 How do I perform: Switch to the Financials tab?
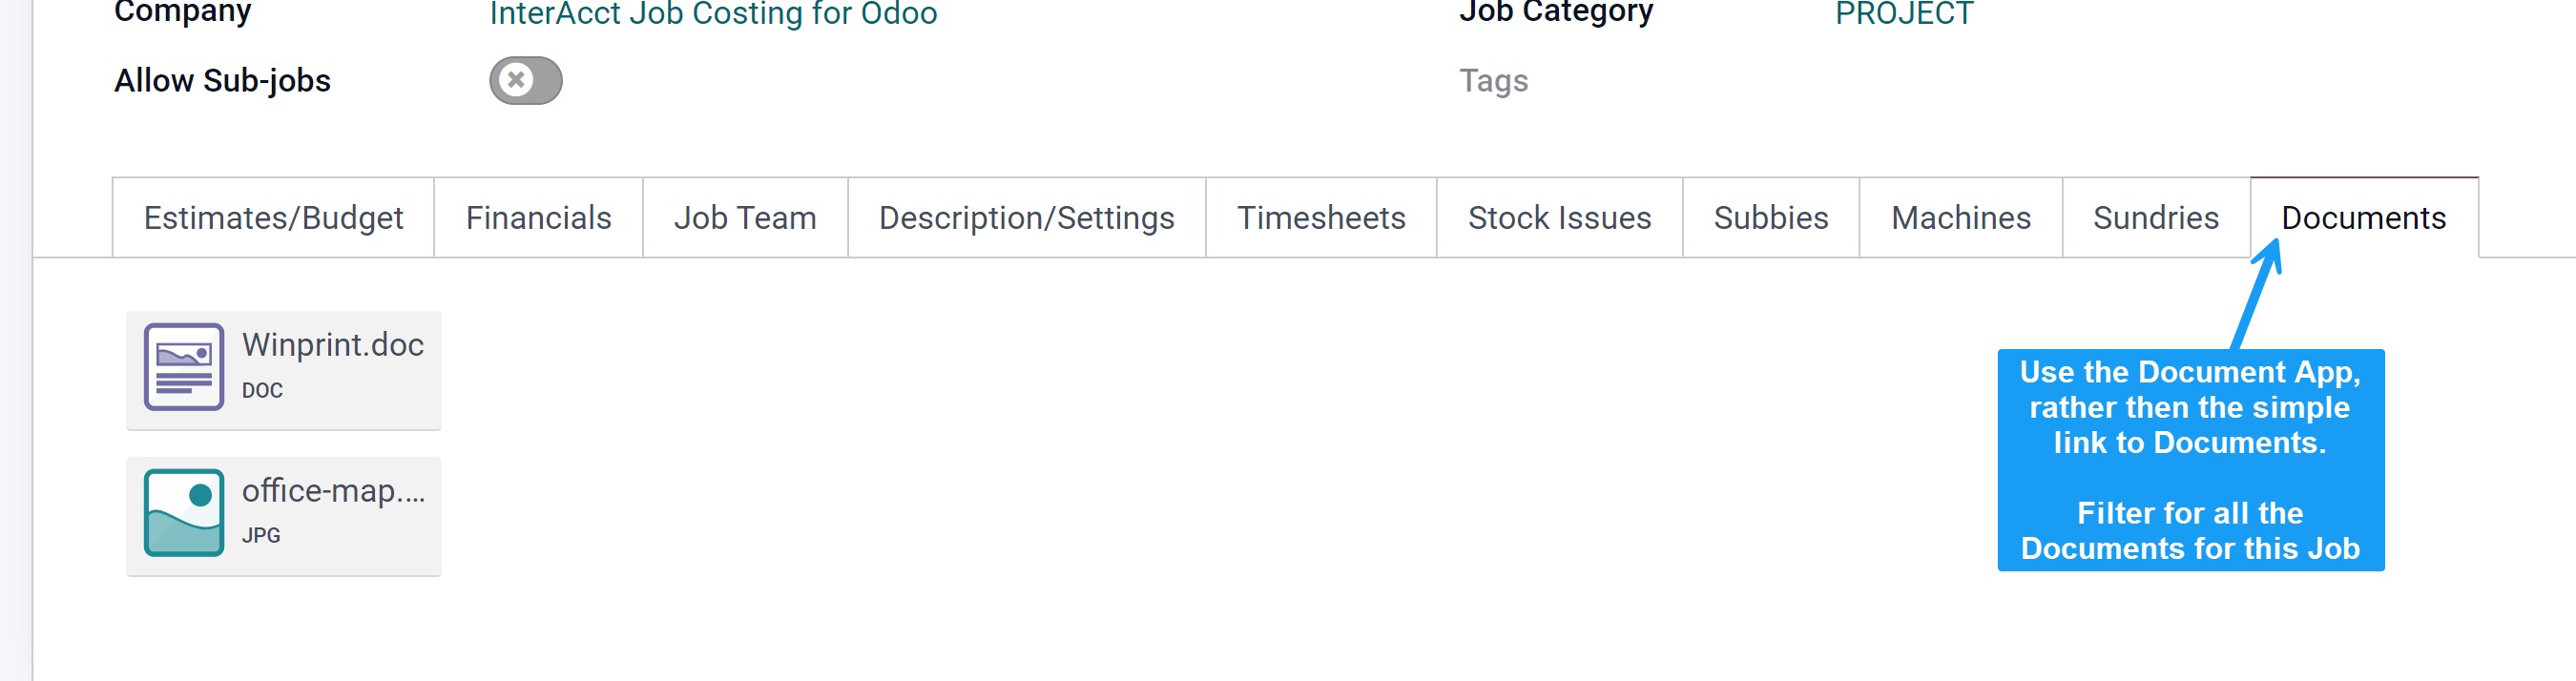pyautogui.click(x=538, y=218)
